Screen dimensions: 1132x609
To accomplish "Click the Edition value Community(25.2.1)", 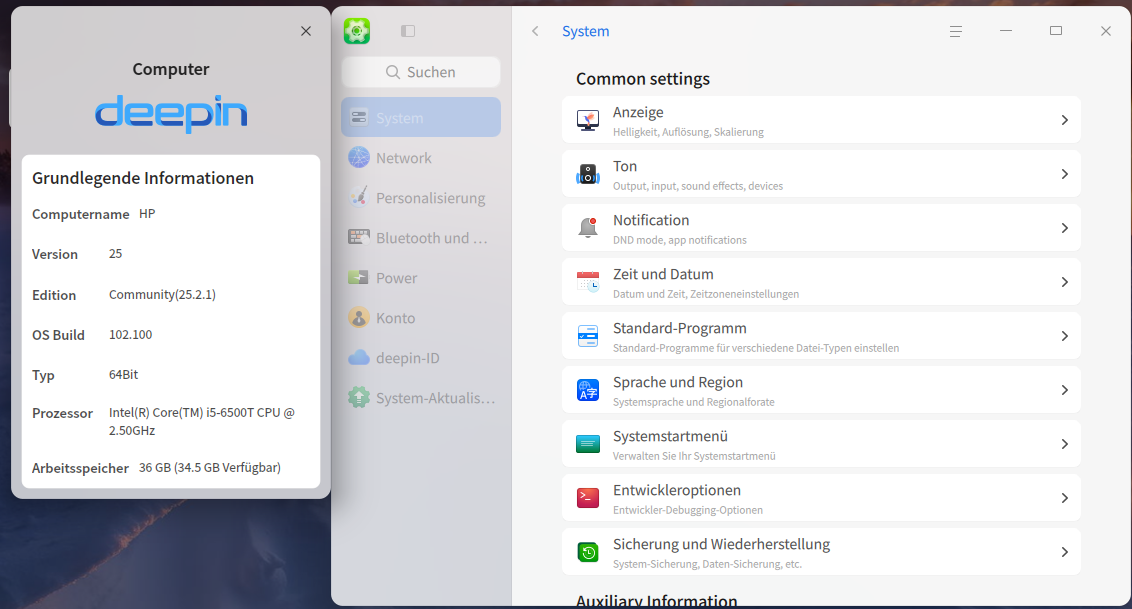I will [x=162, y=294].
